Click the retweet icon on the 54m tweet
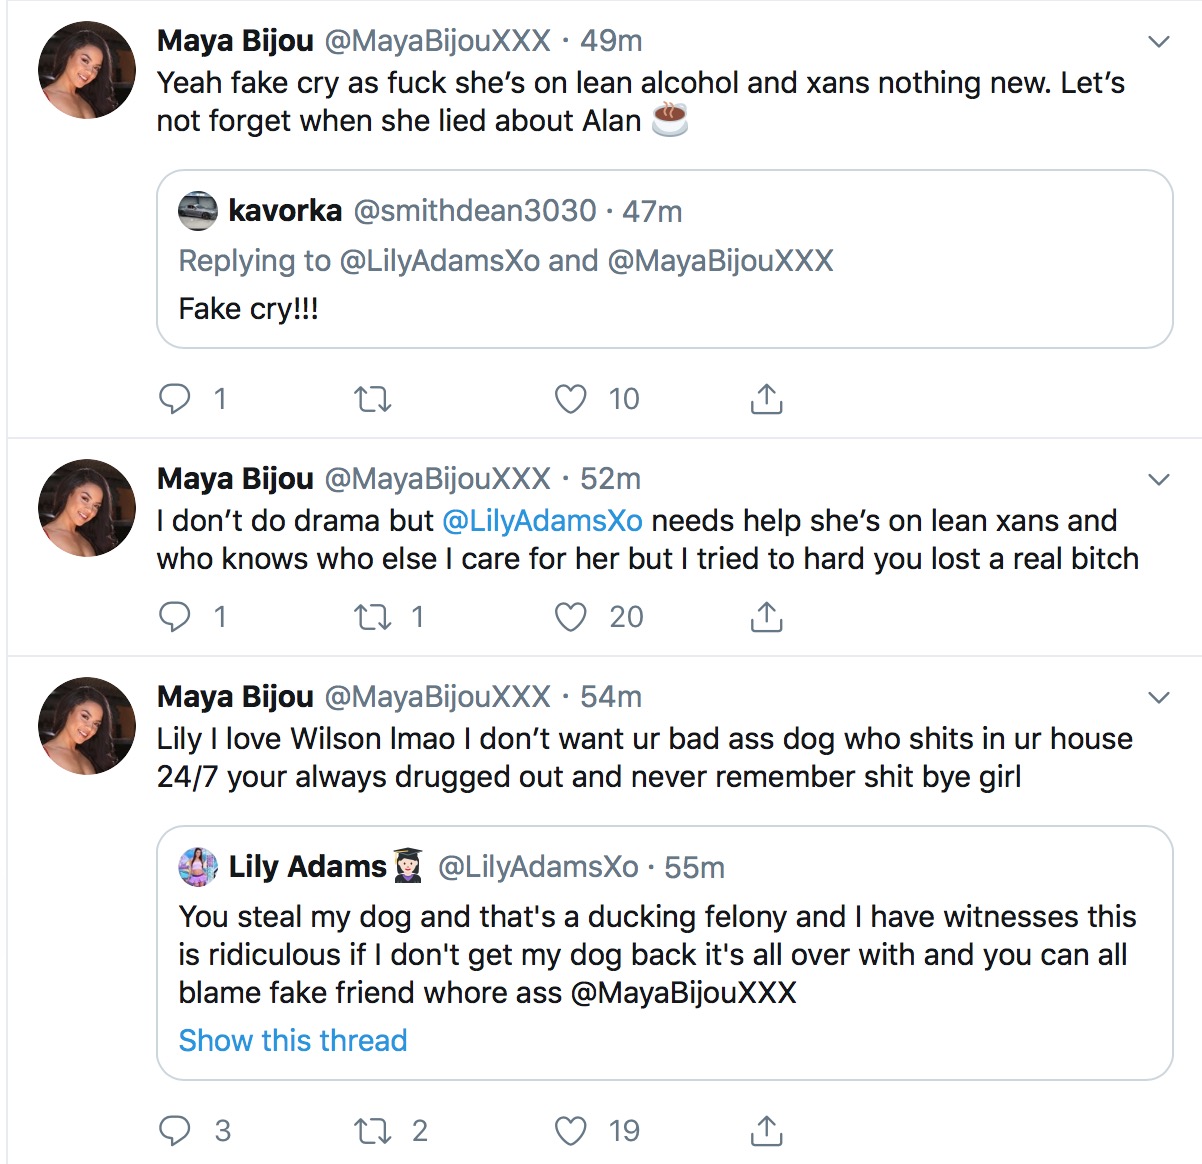 (x=371, y=1130)
